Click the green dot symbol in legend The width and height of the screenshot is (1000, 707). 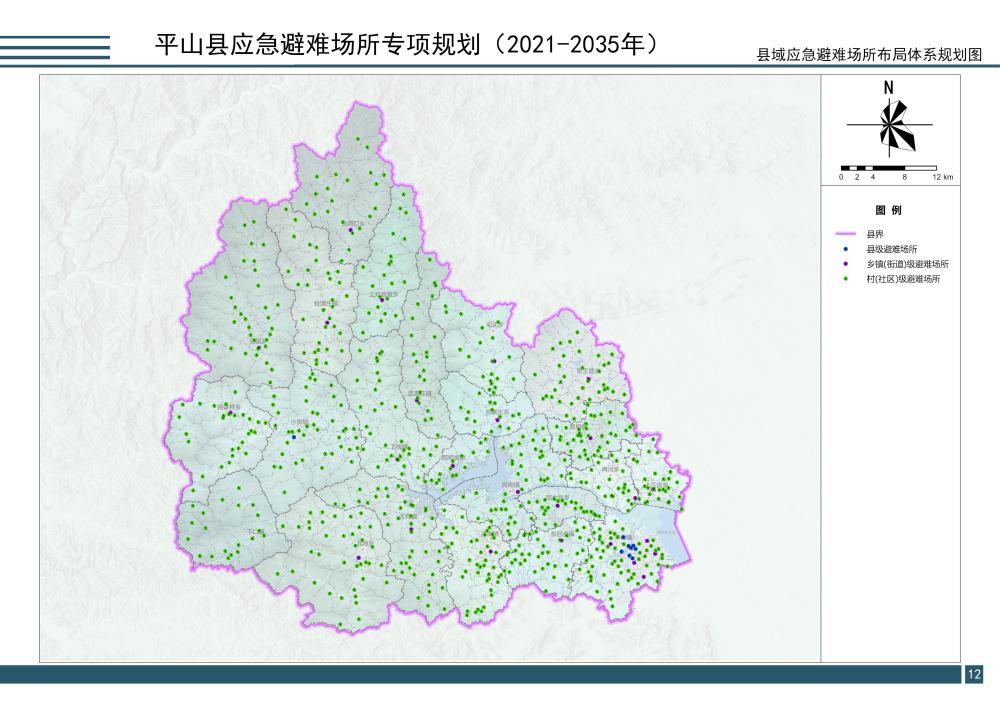pos(846,280)
